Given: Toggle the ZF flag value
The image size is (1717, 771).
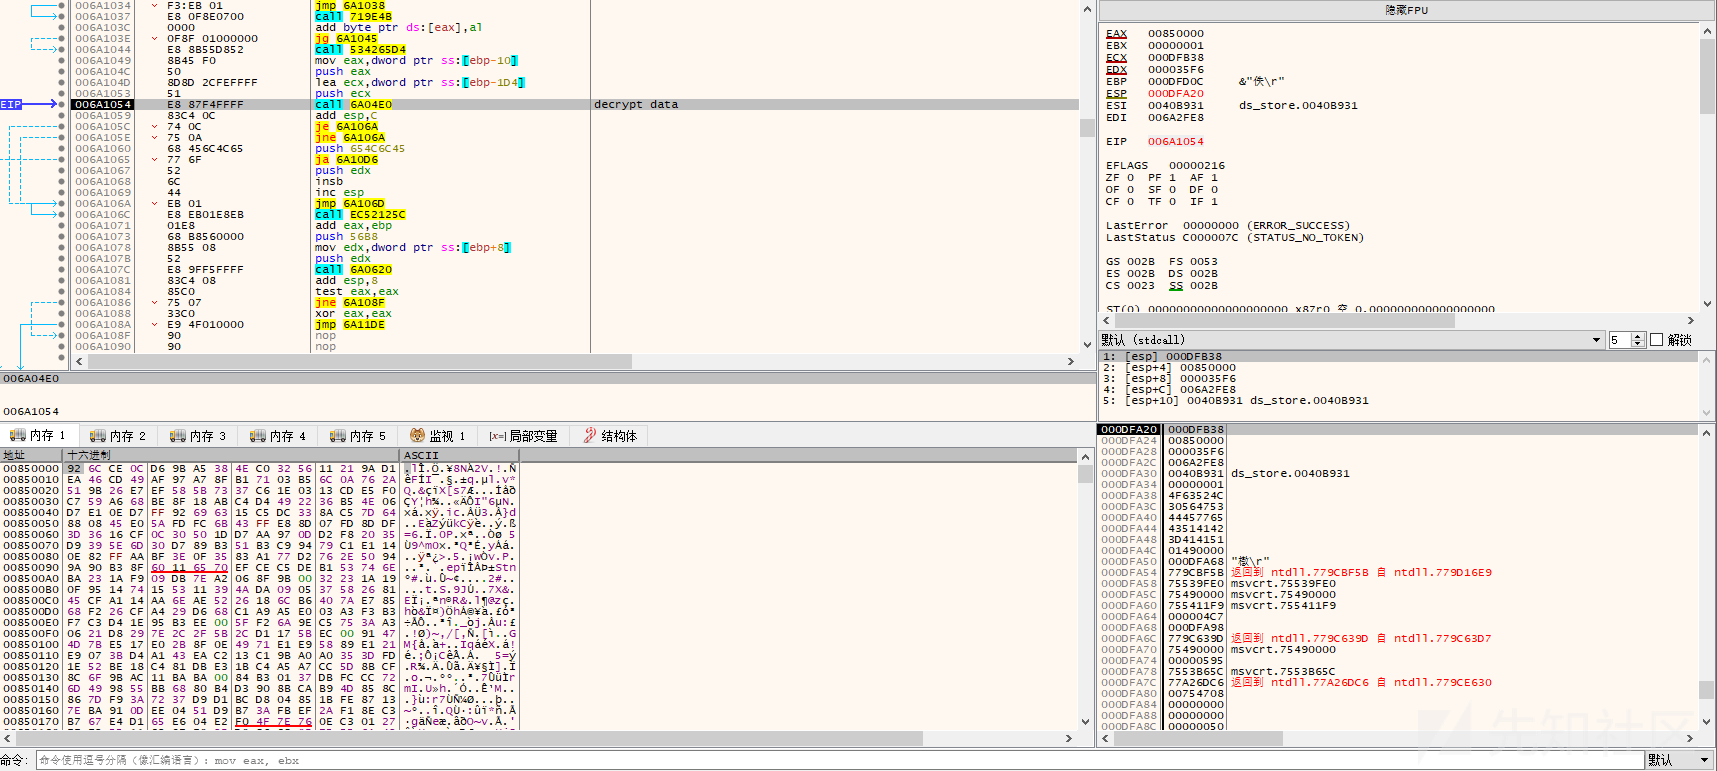Looking at the screenshot, I should pyautogui.click(x=1131, y=178).
